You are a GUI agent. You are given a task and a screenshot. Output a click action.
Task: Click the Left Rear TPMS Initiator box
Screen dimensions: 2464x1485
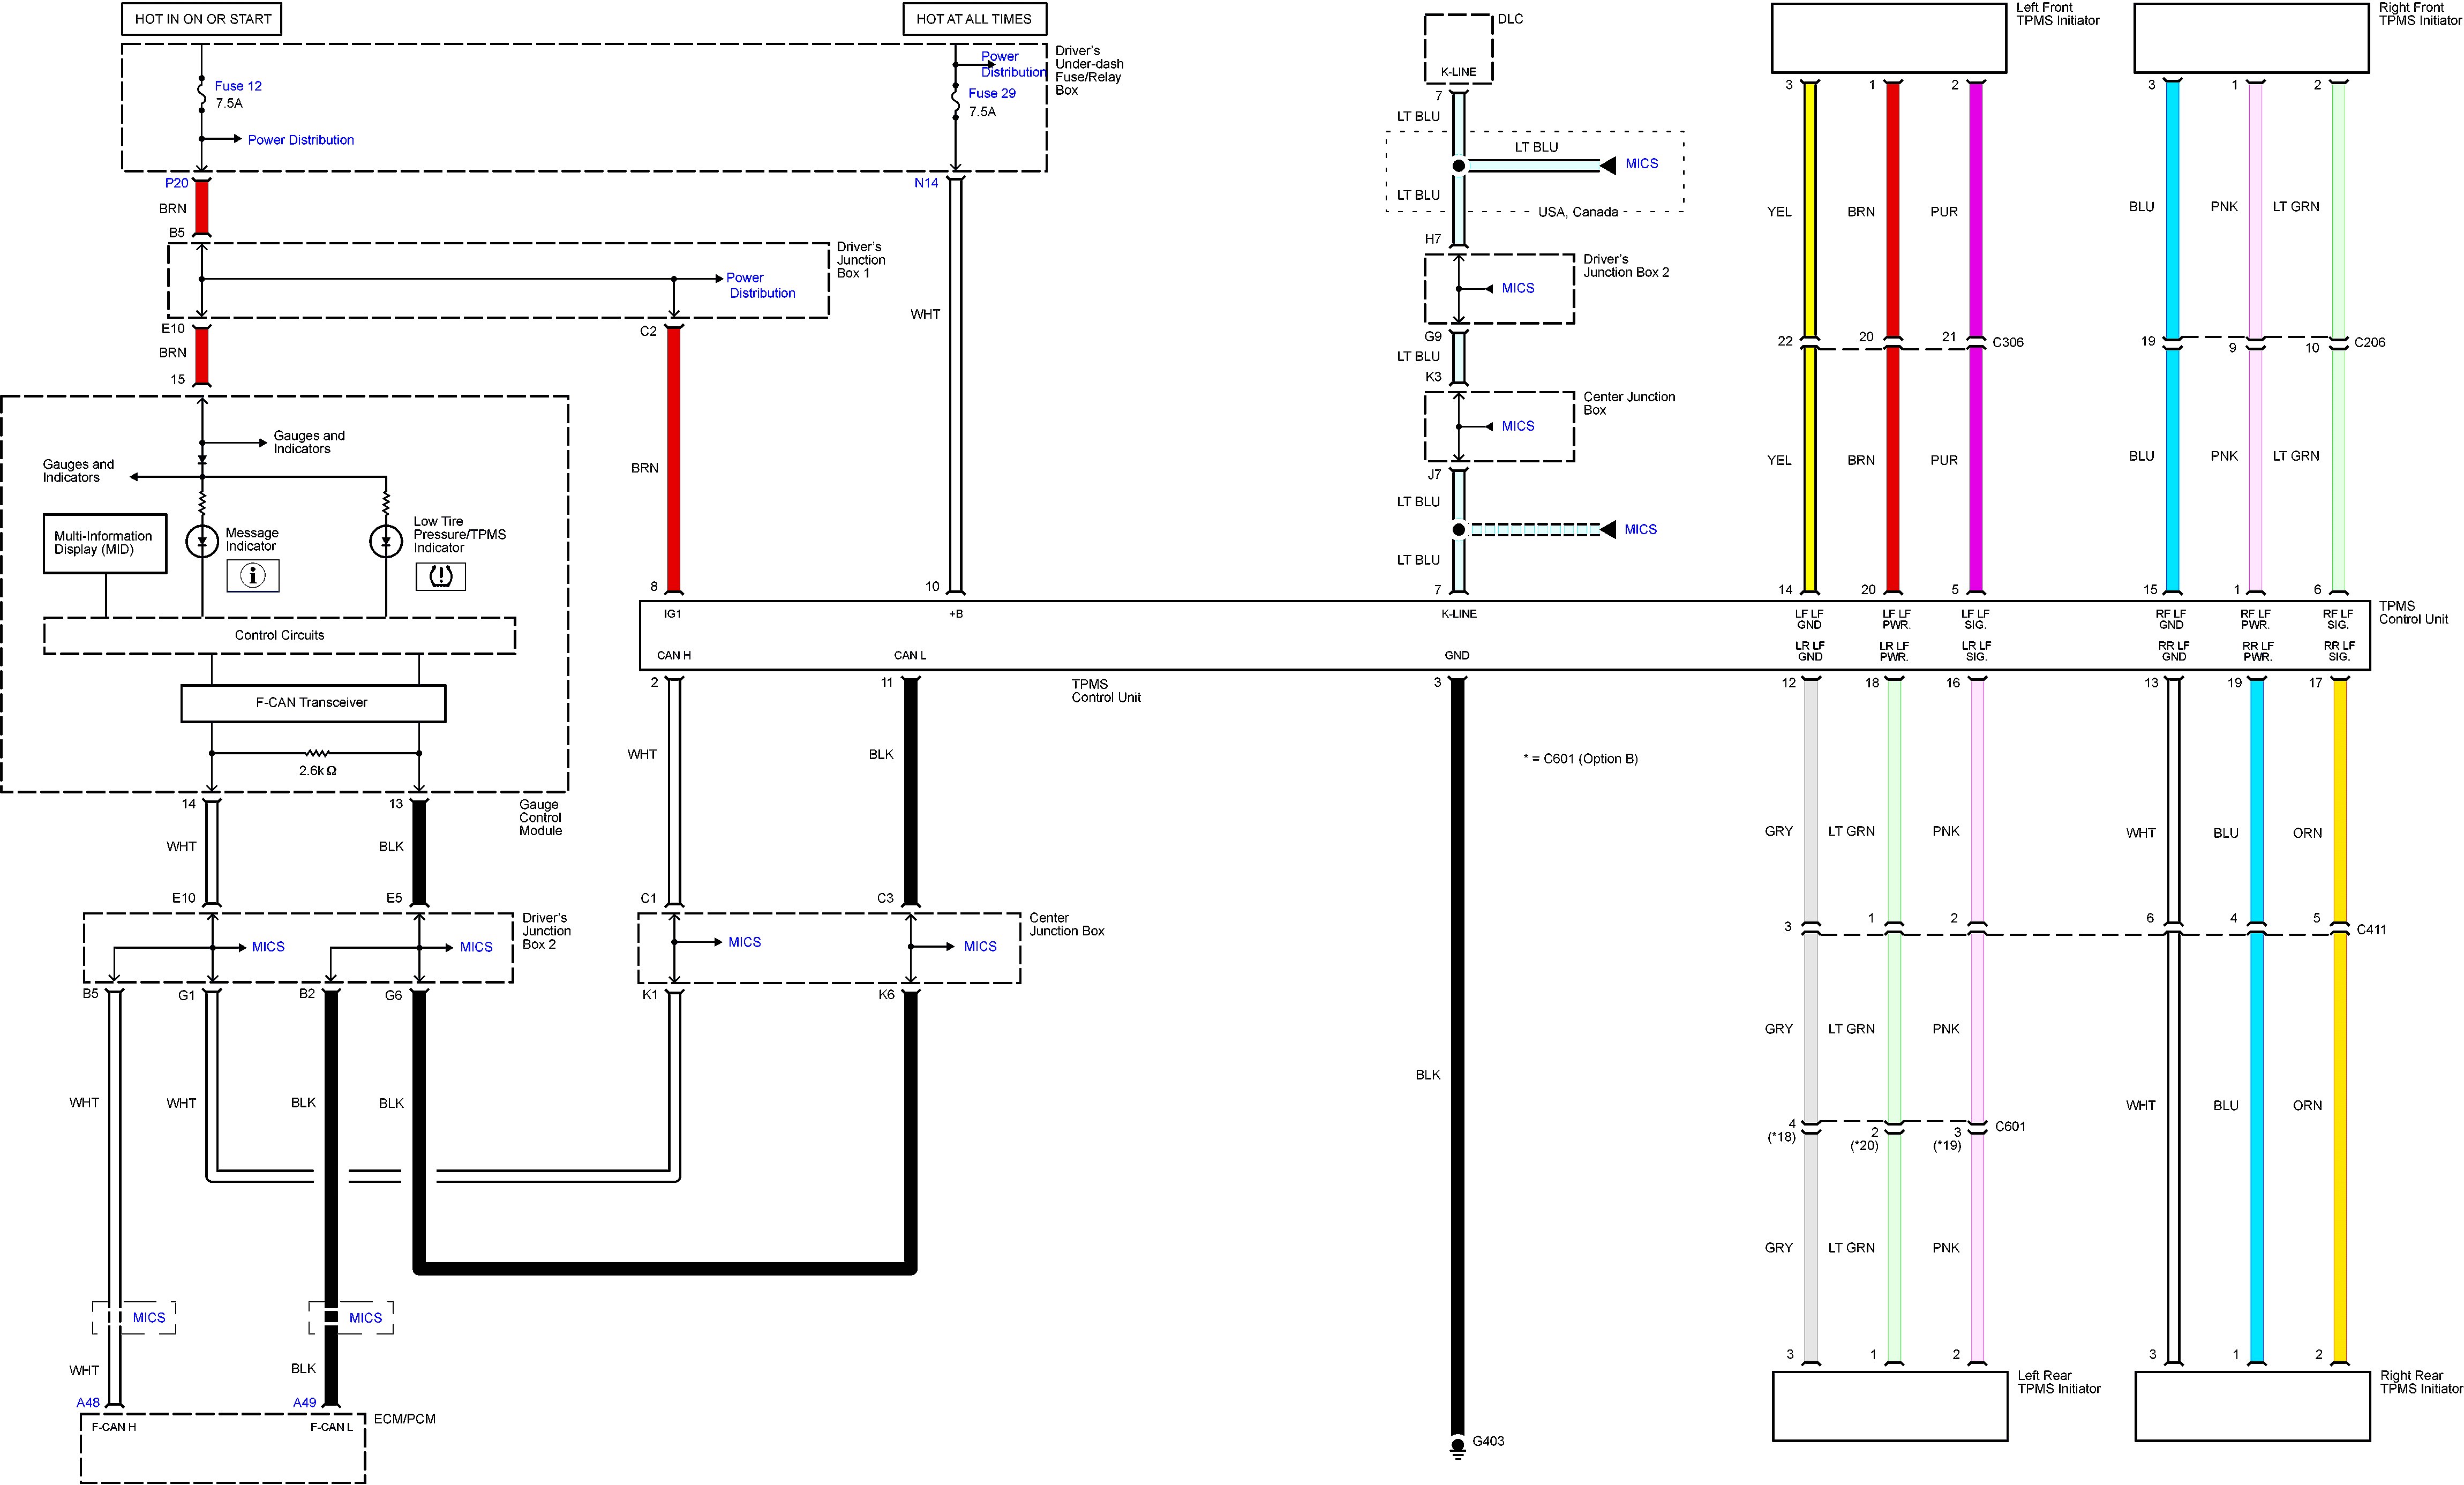click(x=1889, y=1405)
